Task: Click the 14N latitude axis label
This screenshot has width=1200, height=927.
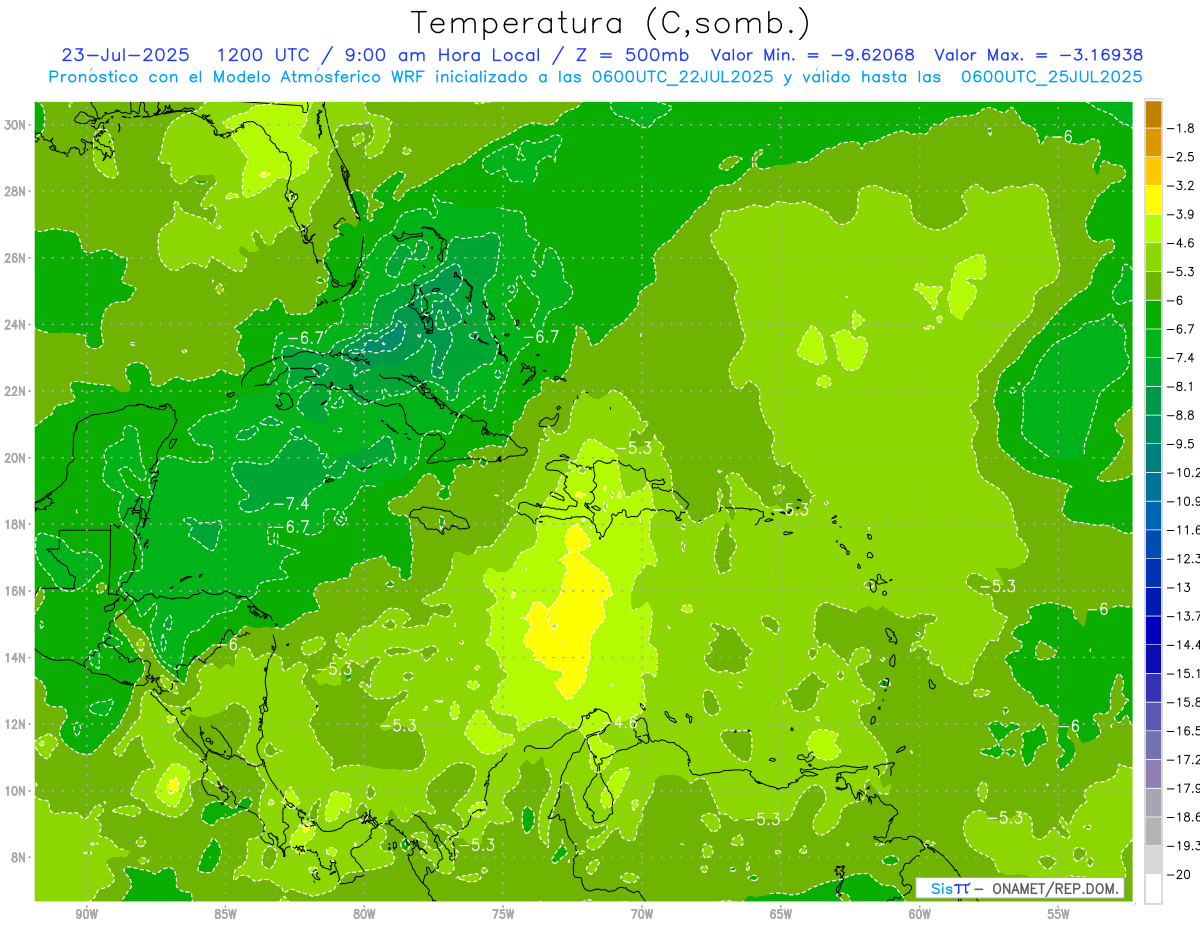Action: point(16,658)
